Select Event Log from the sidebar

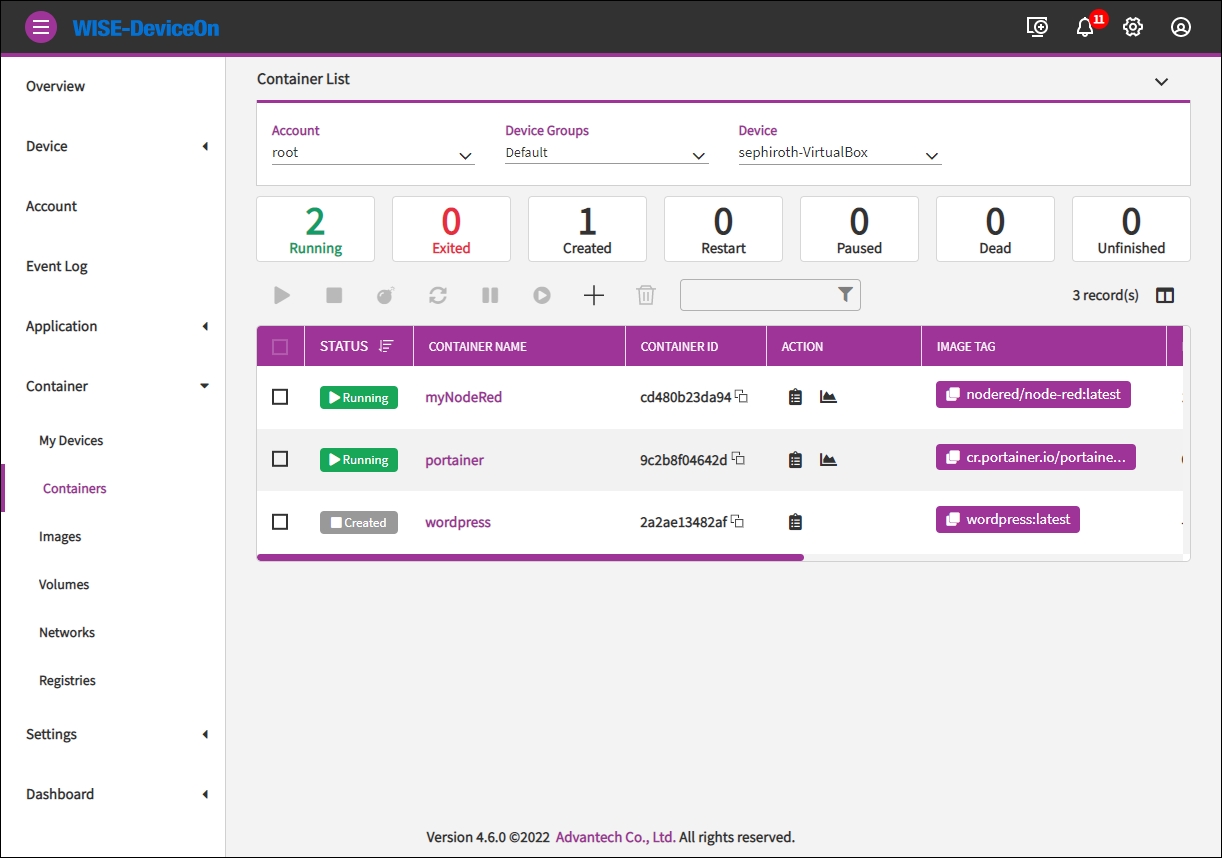57,266
